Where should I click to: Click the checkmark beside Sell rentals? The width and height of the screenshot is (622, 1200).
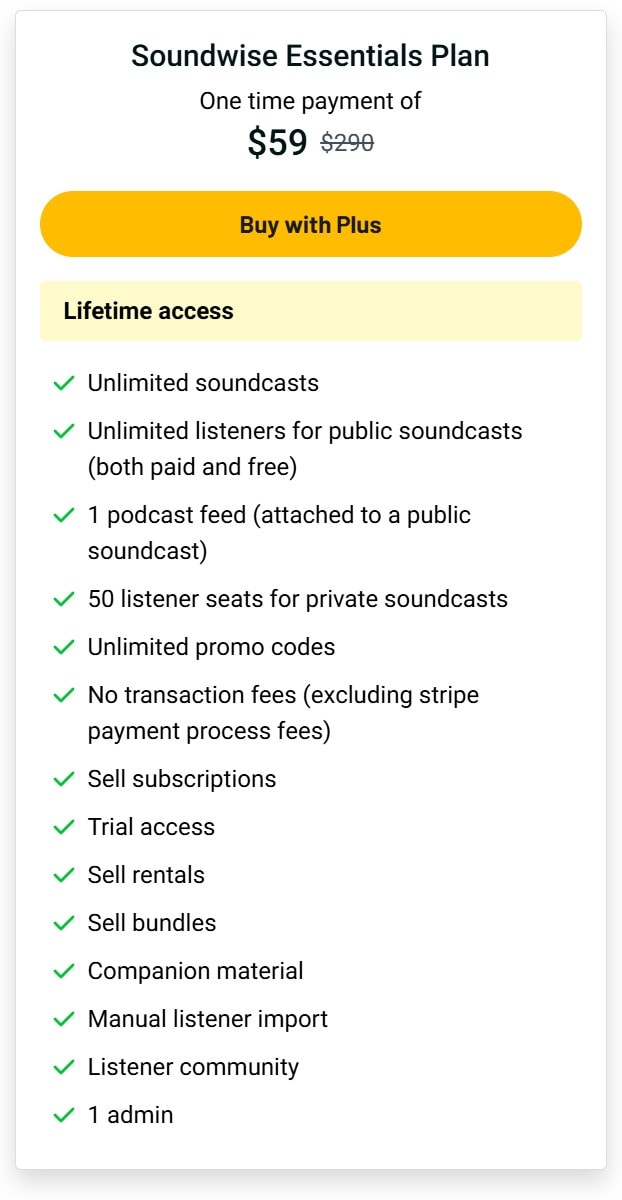(63, 875)
